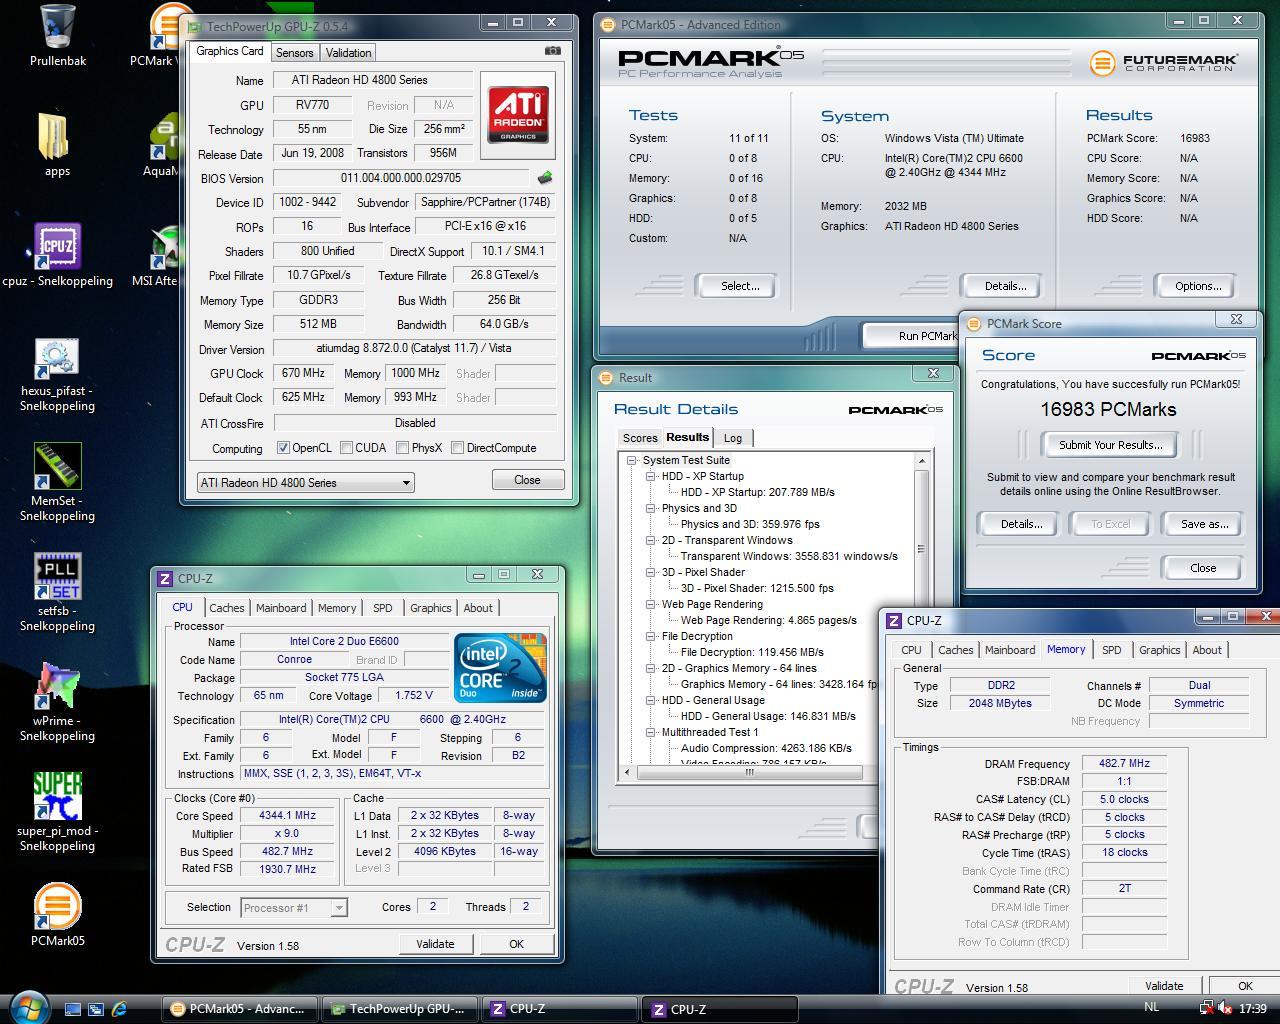The width and height of the screenshot is (1280, 1024).
Task: Switch to Scores tab in Result window
Action: click(640, 438)
